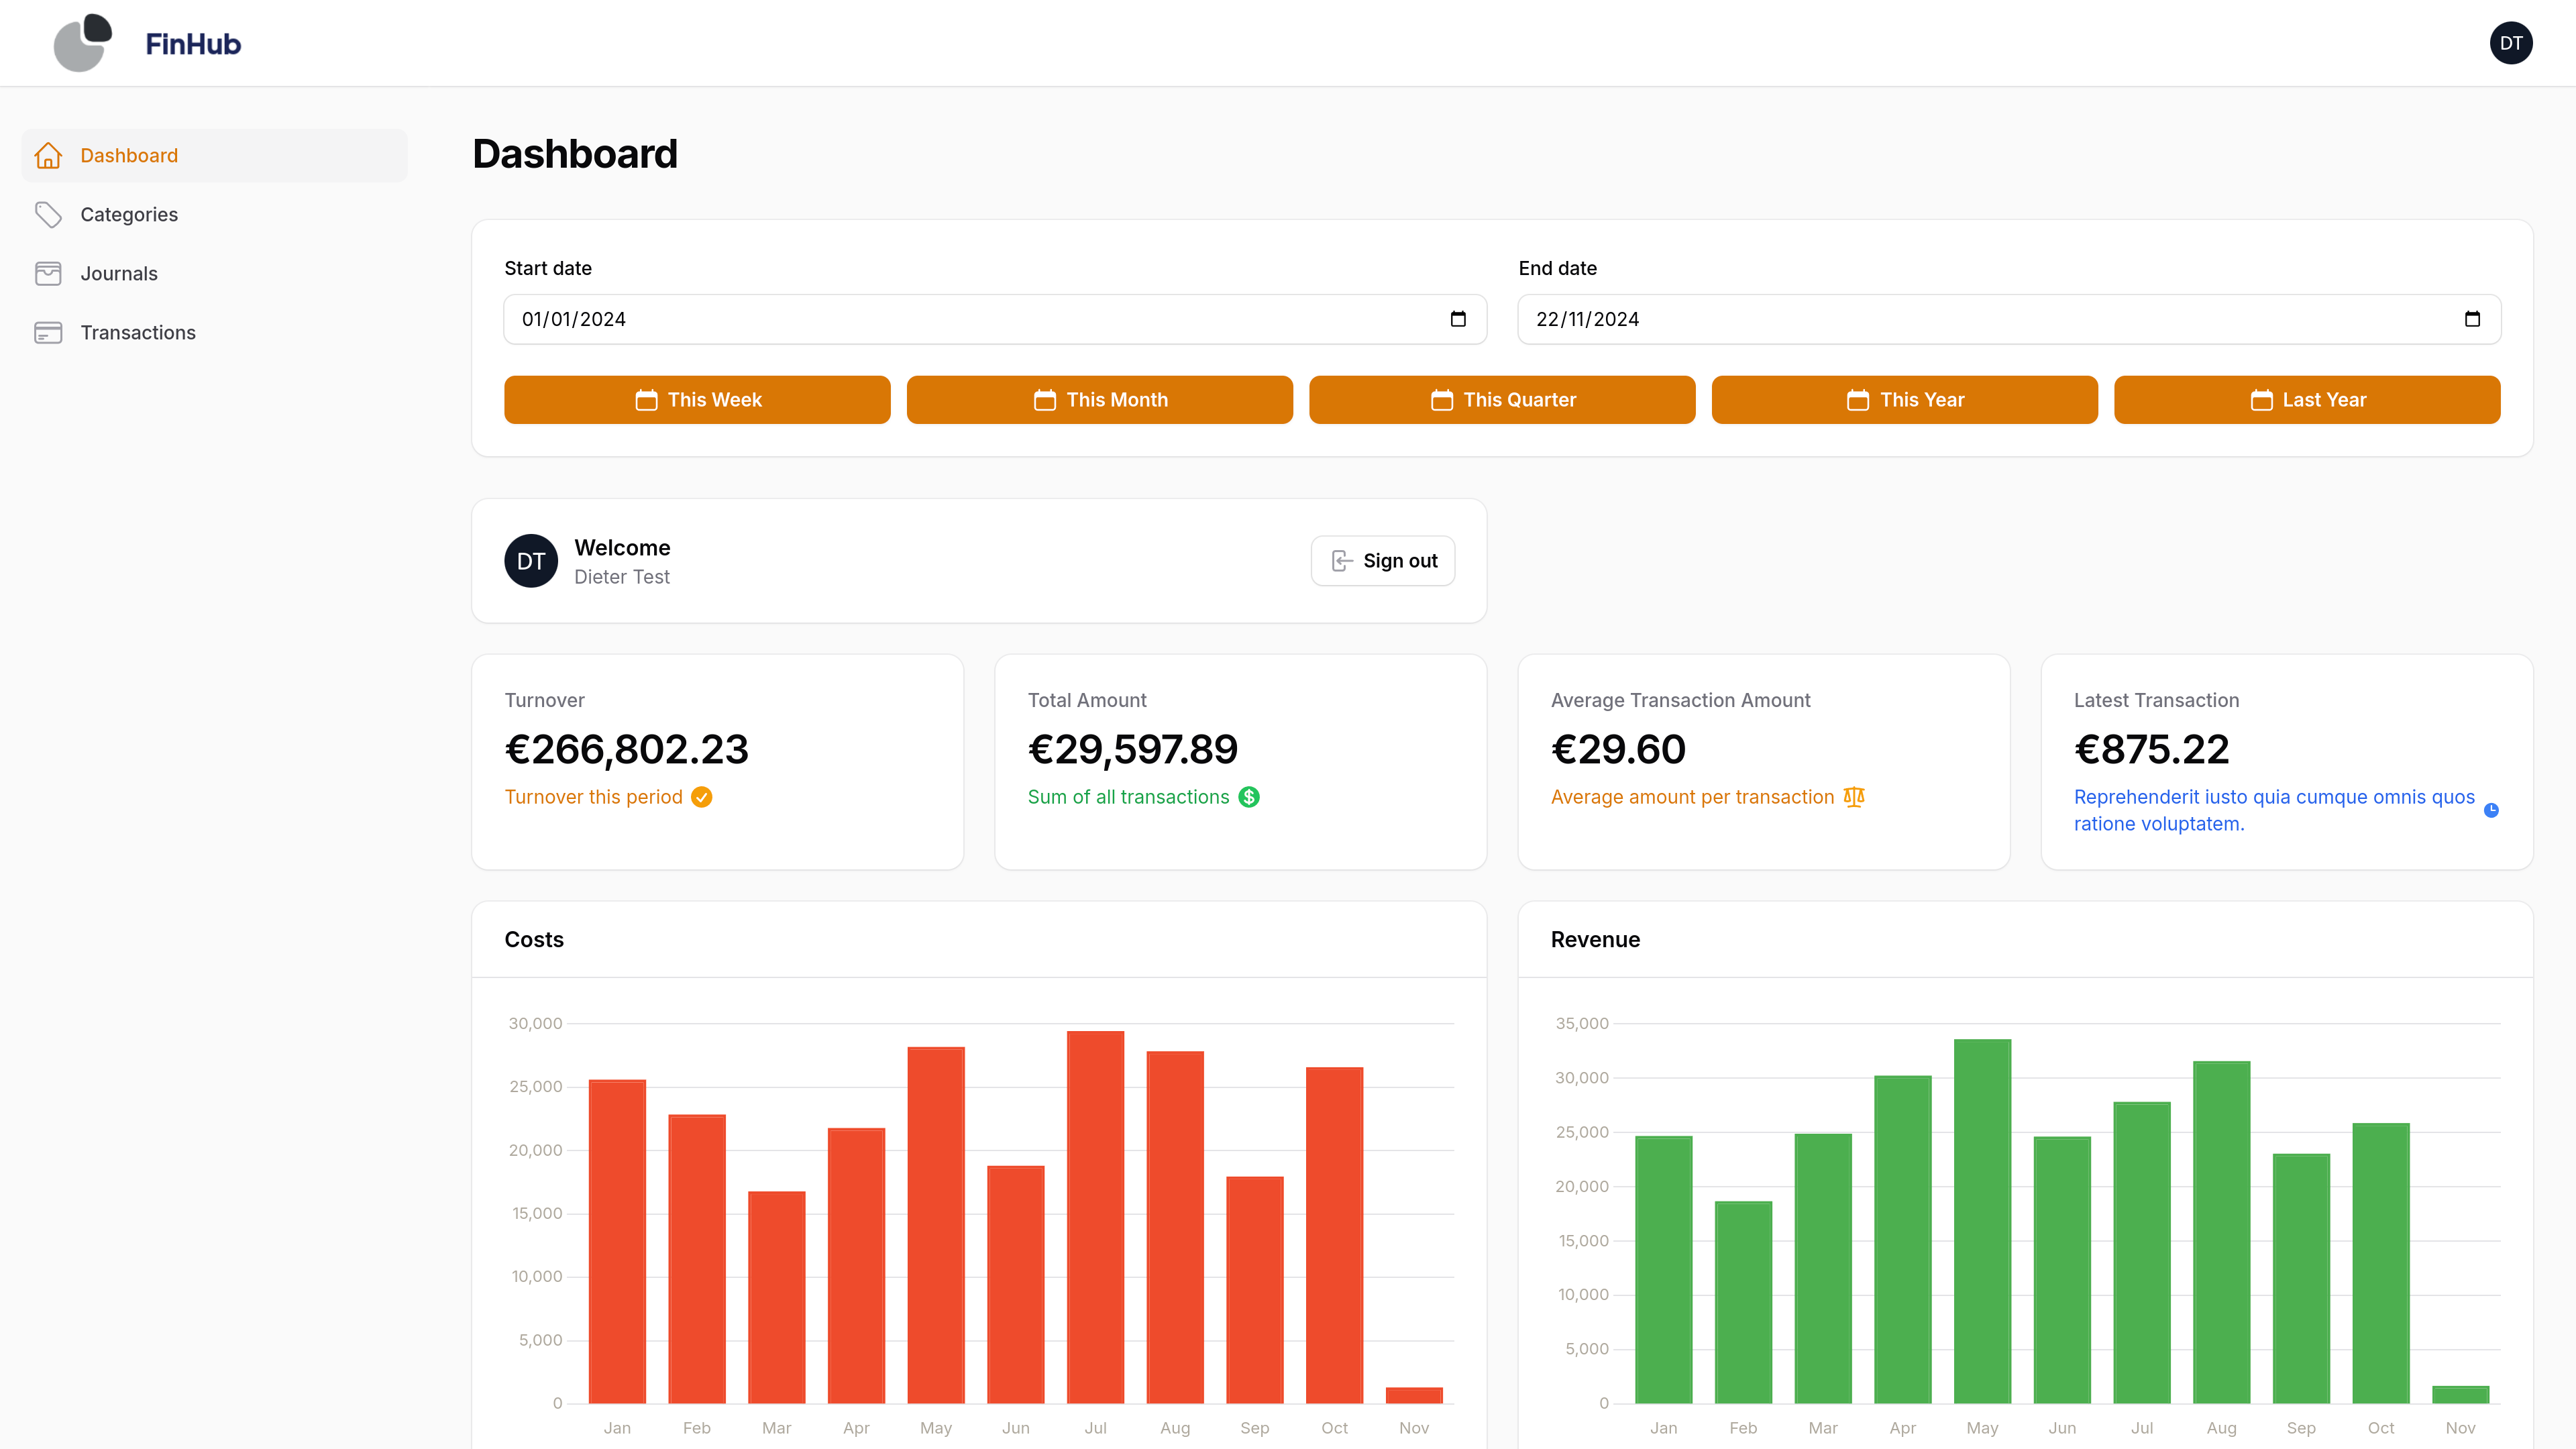Select the Last Year range button
Viewport: 2576px width, 1449px height.
(2307, 400)
